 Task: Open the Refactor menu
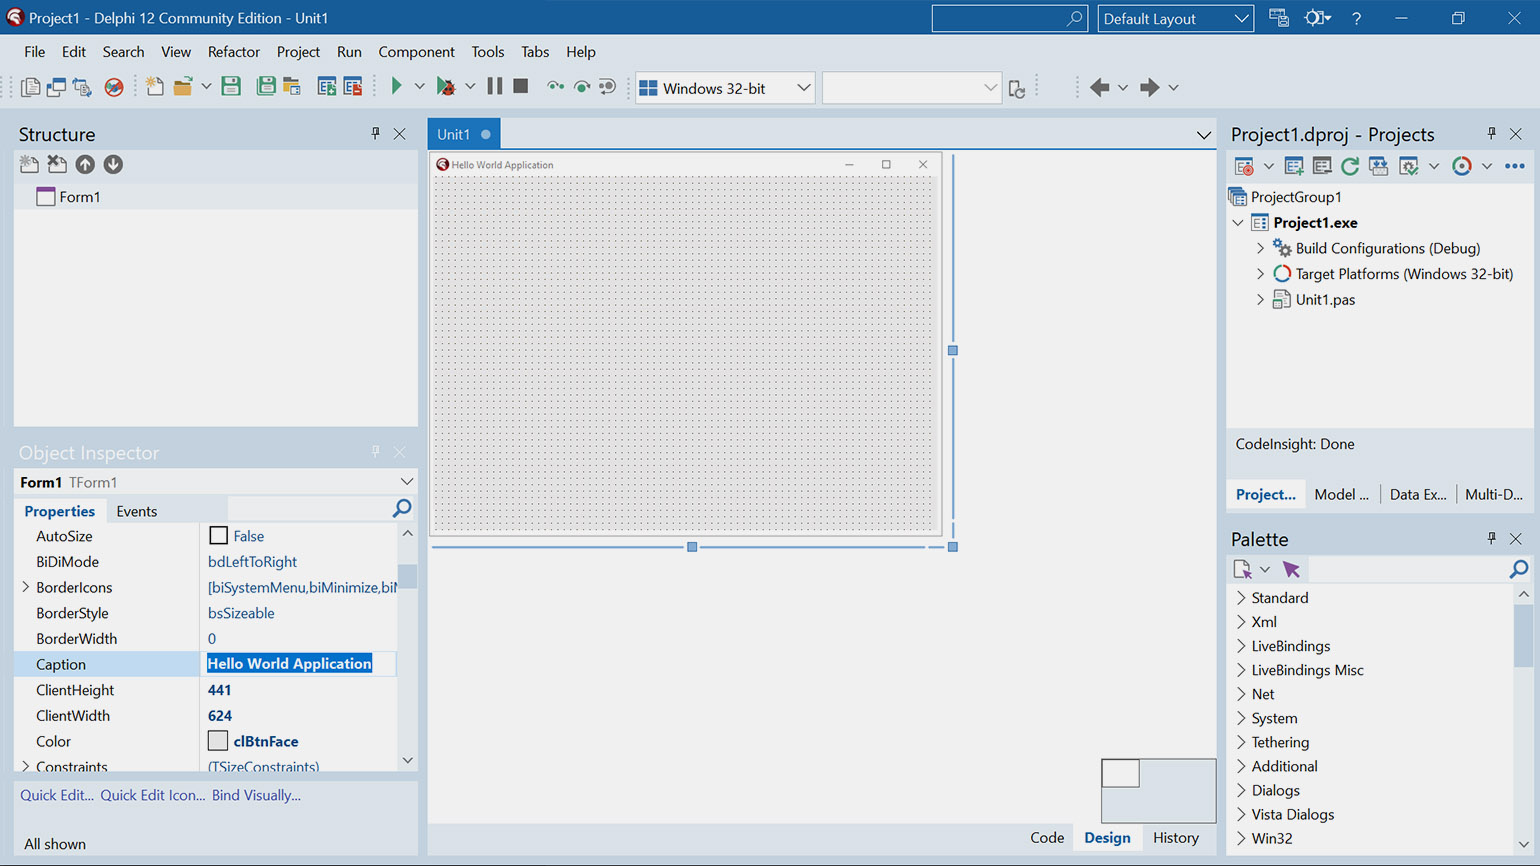[x=233, y=52]
